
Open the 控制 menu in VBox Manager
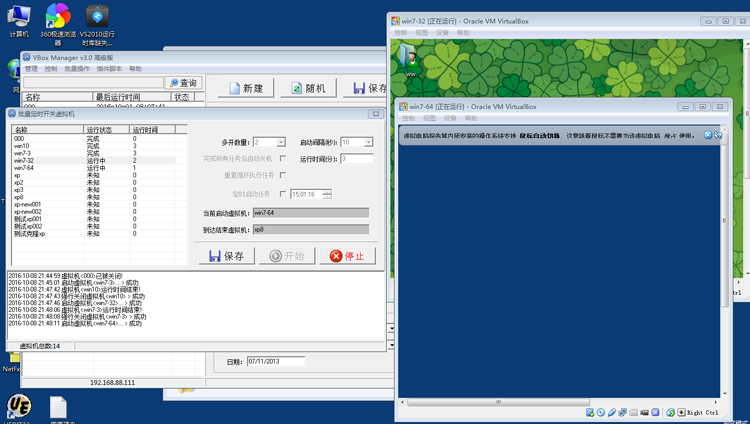(x=51, y=69)
